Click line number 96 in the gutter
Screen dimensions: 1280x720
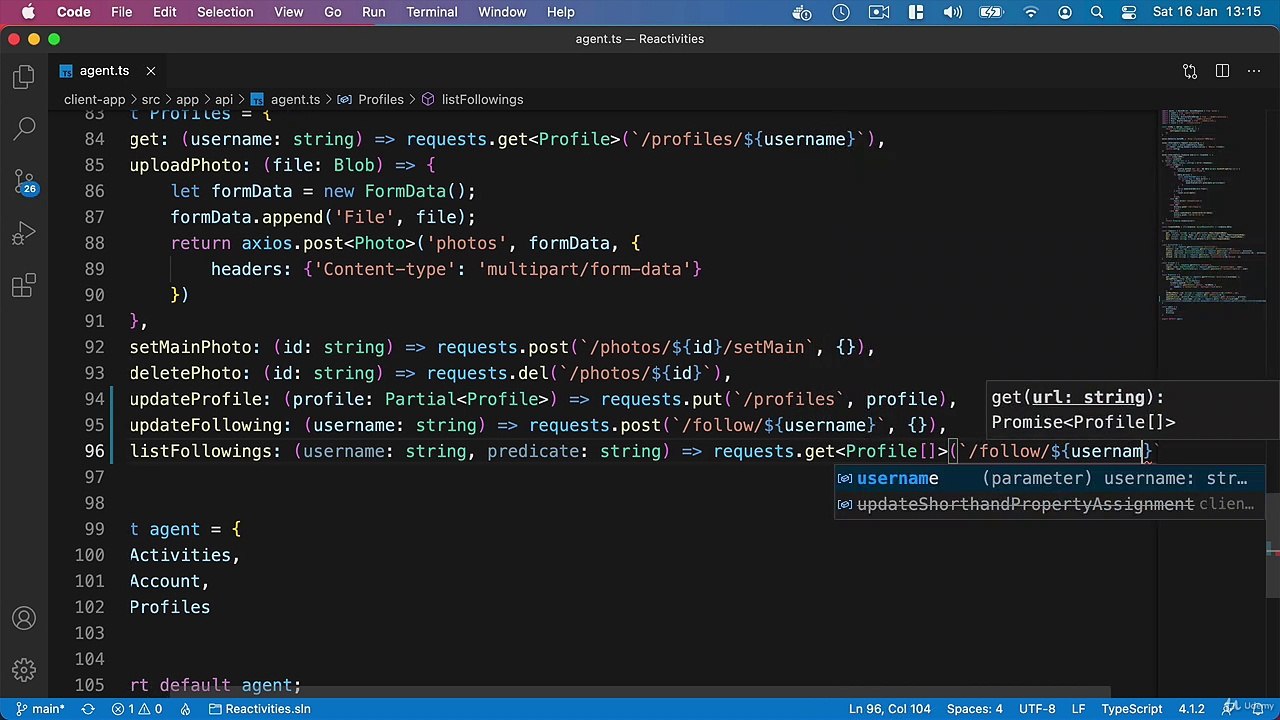tap(94, 451)
